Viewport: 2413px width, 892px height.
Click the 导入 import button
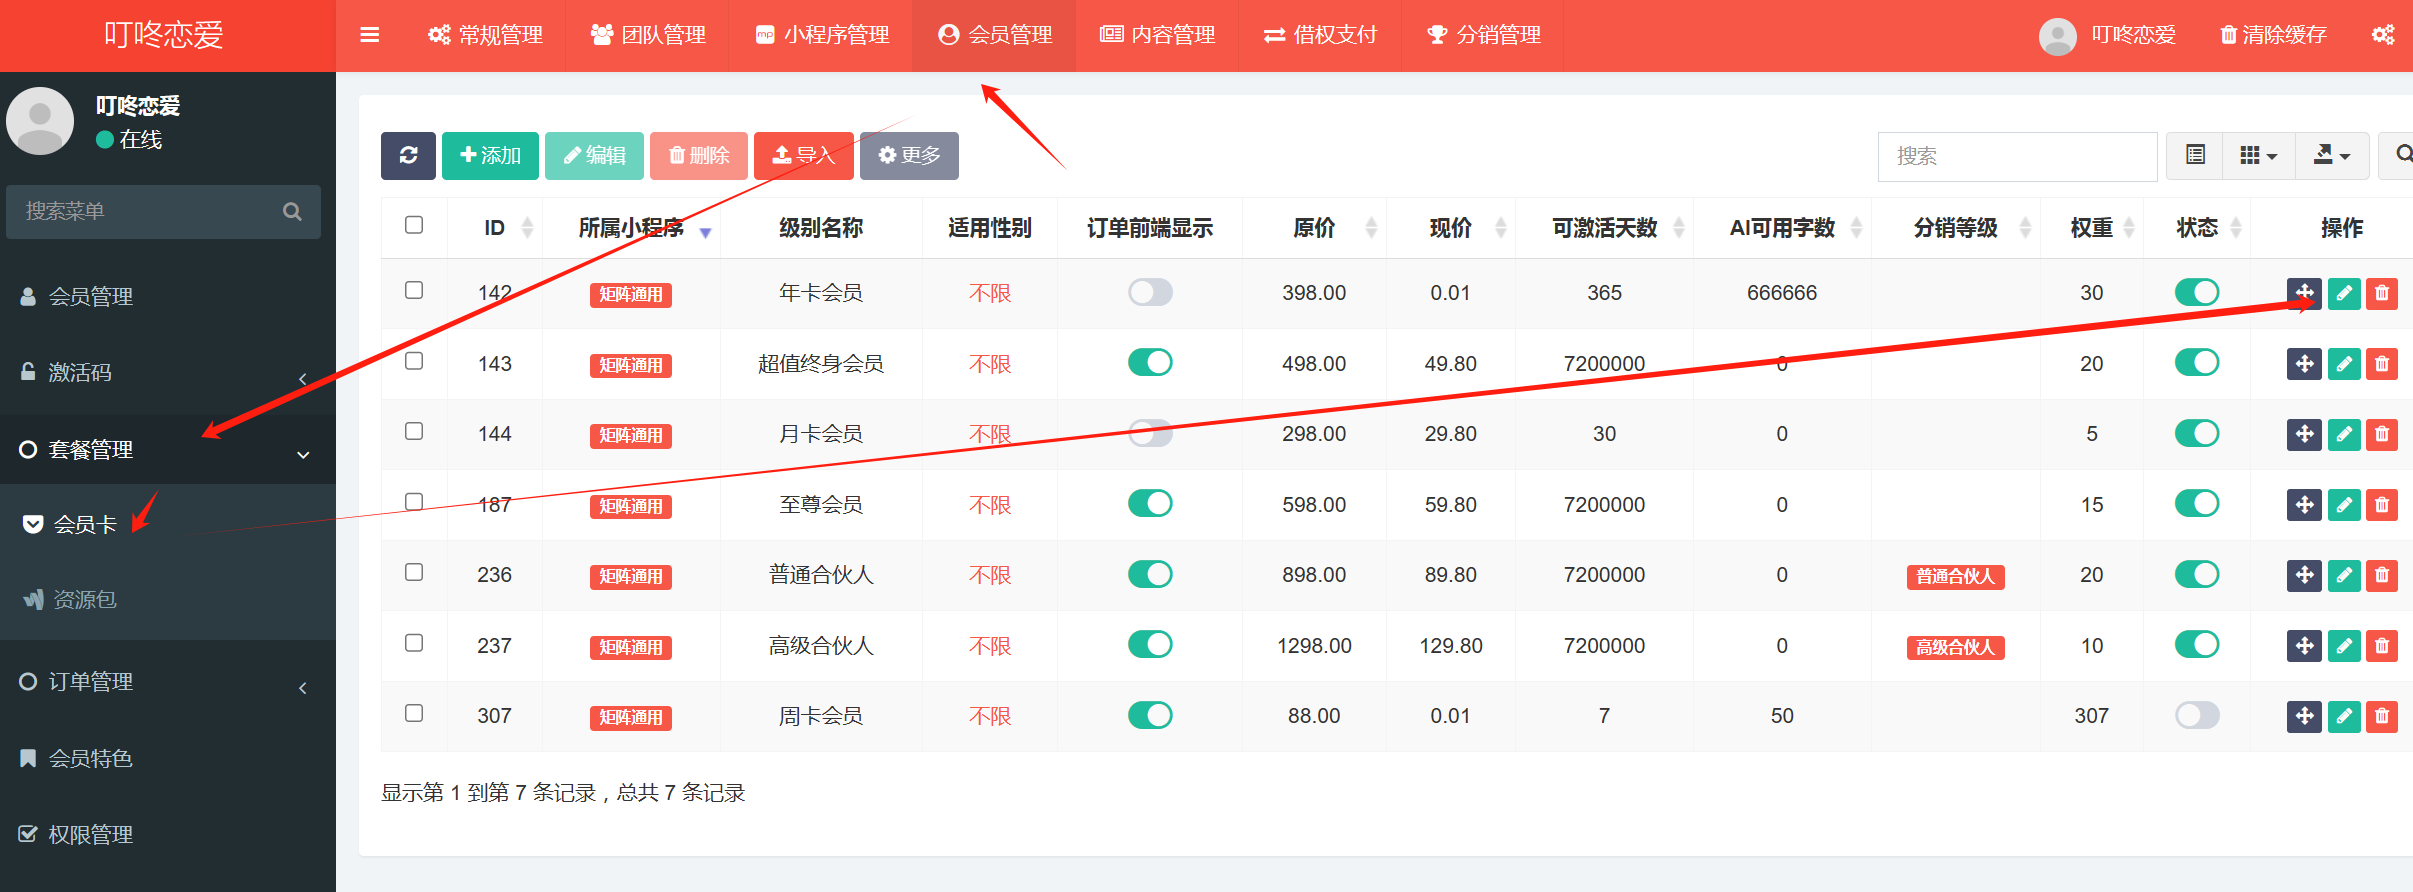tap(804, 155)
